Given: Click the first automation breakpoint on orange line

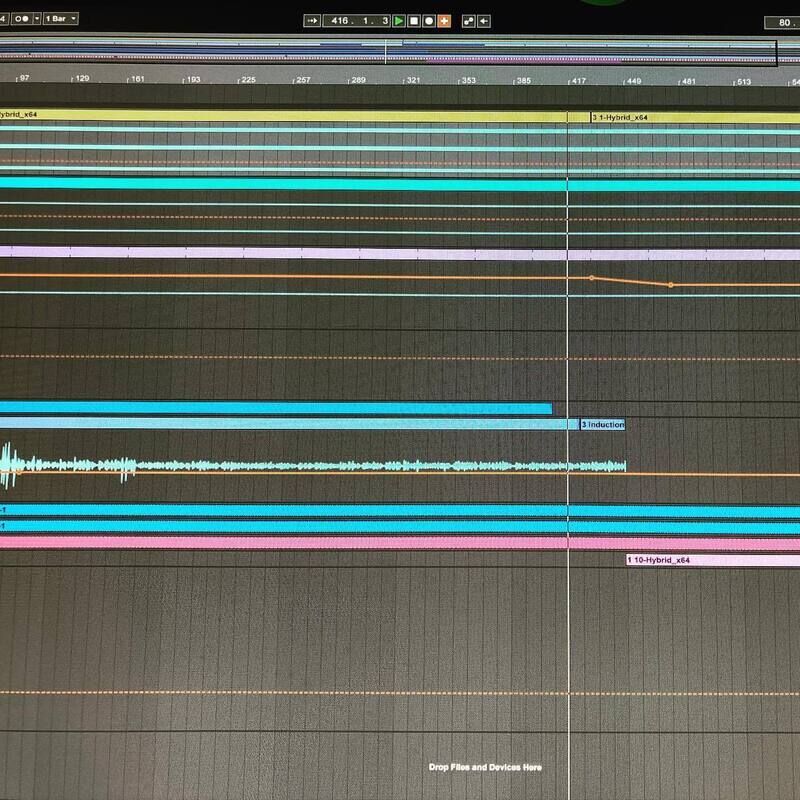Looking at the screenshot, I should click(591, 277).
